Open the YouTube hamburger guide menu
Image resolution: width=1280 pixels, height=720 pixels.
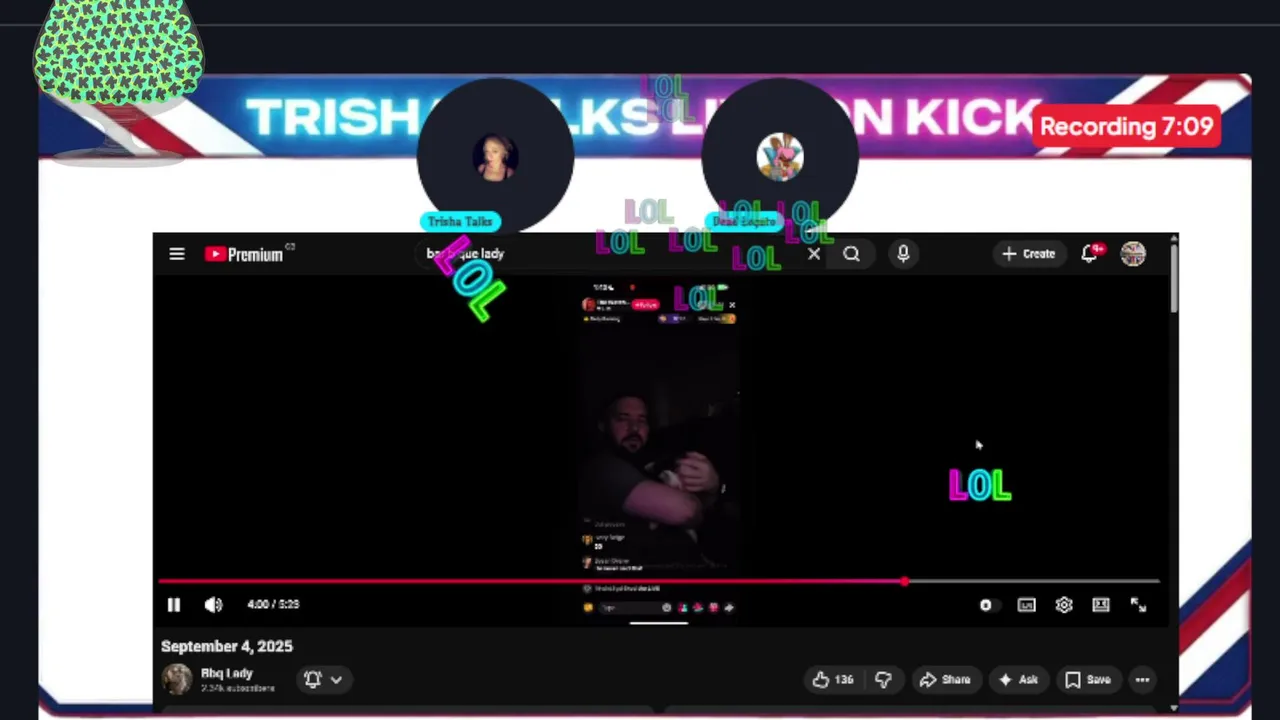click(x=177, y=254)
